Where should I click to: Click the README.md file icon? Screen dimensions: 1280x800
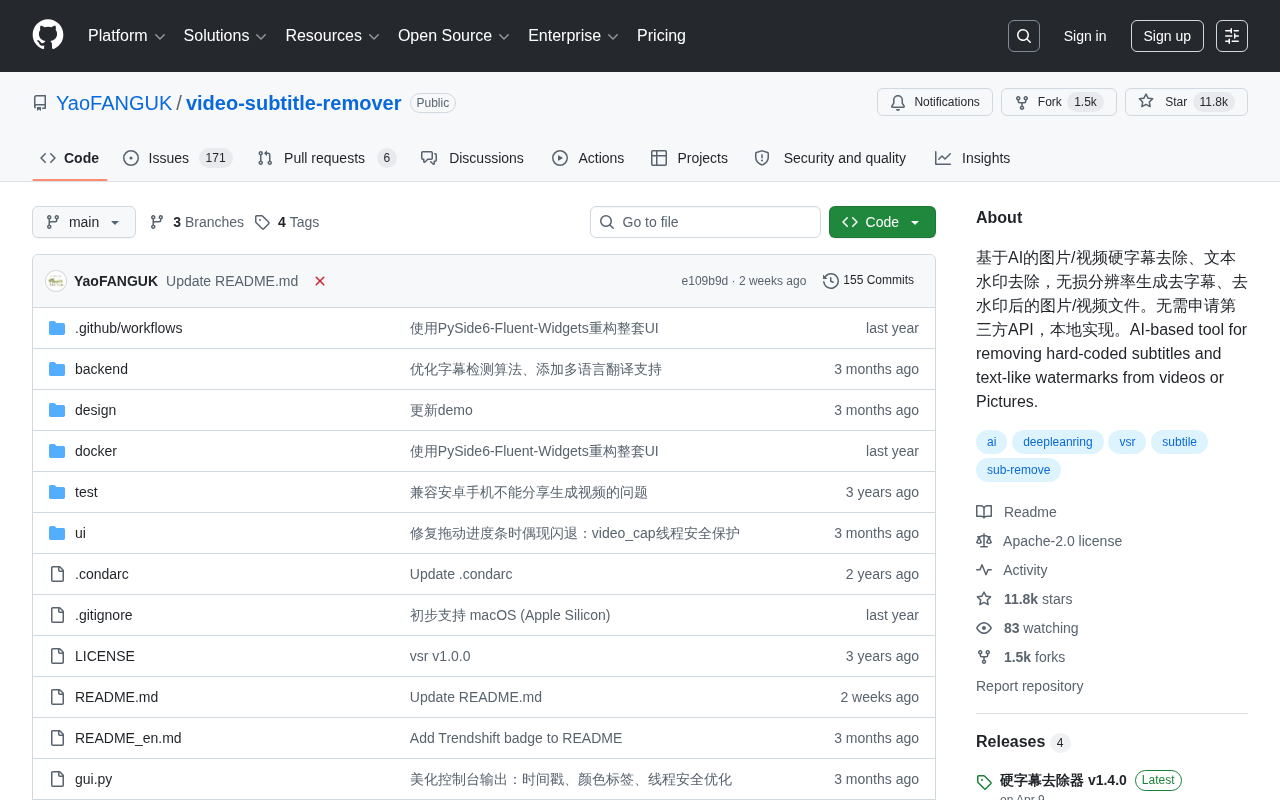click(x=57, y=697)
